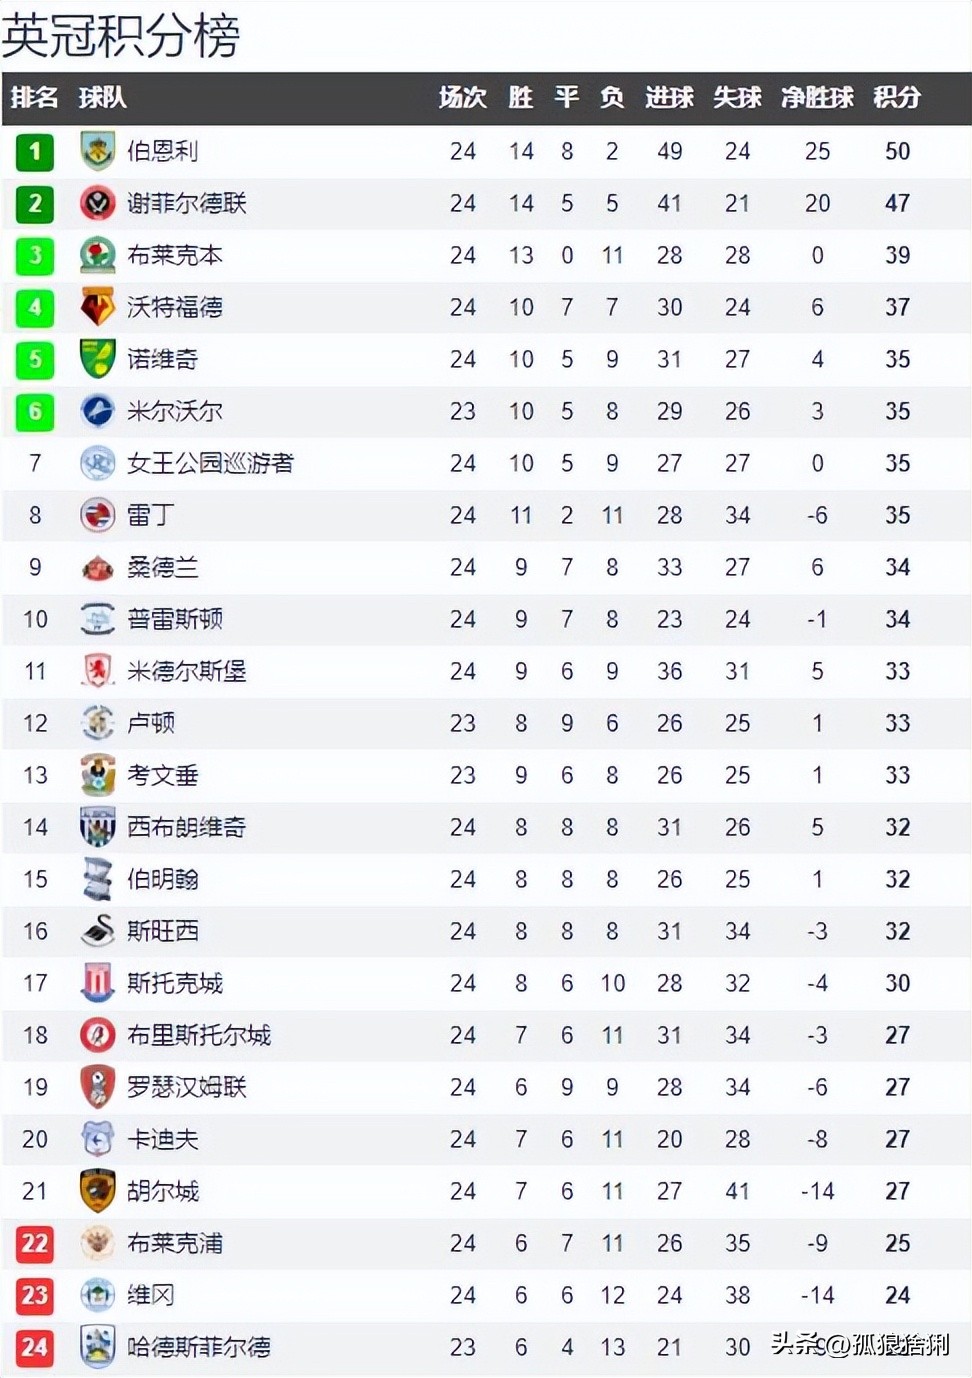Open the 哈德斯菲尔德 team name link
The width and height of the screenshot is (972, 1378).
click(x=198, y=1347)
